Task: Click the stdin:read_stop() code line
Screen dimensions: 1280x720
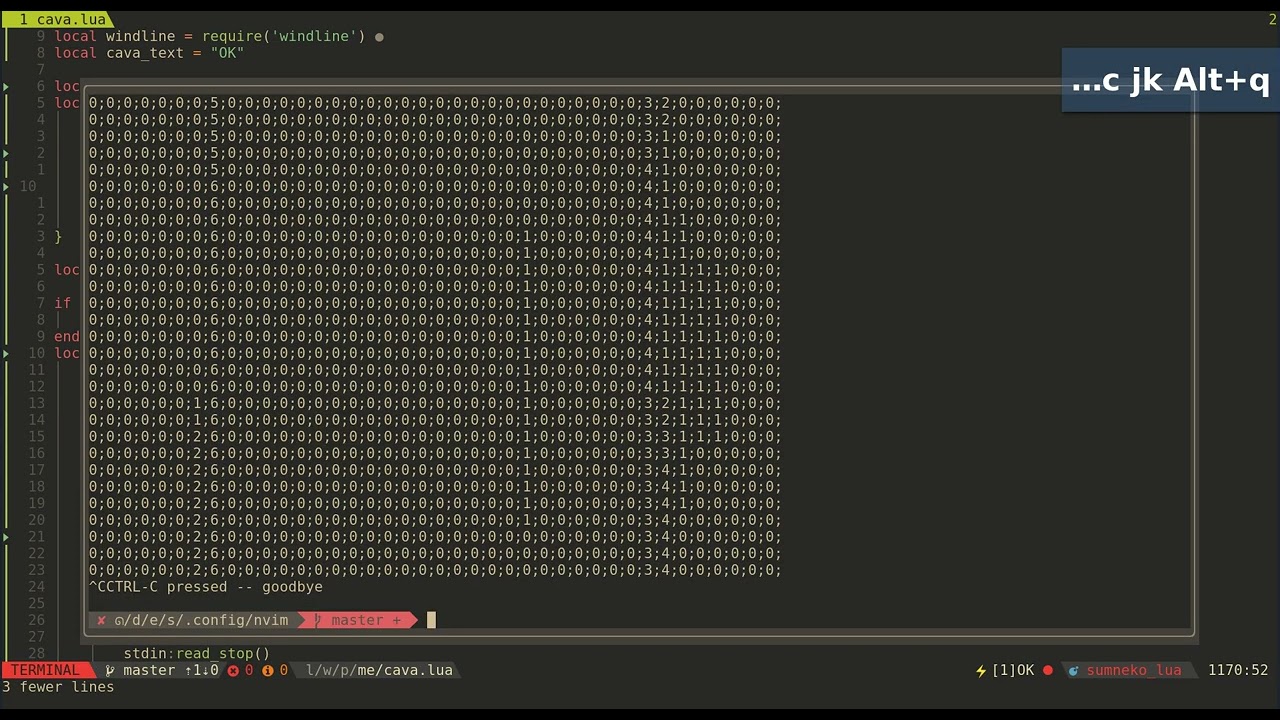Action: [x=197, y=653]
